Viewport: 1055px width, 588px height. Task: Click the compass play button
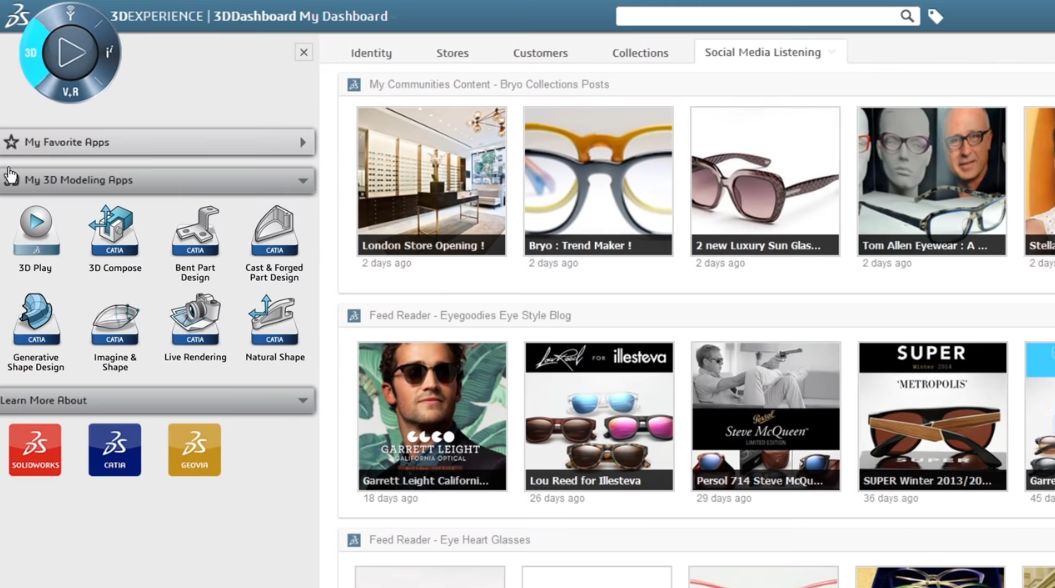(x=70, y=52)
